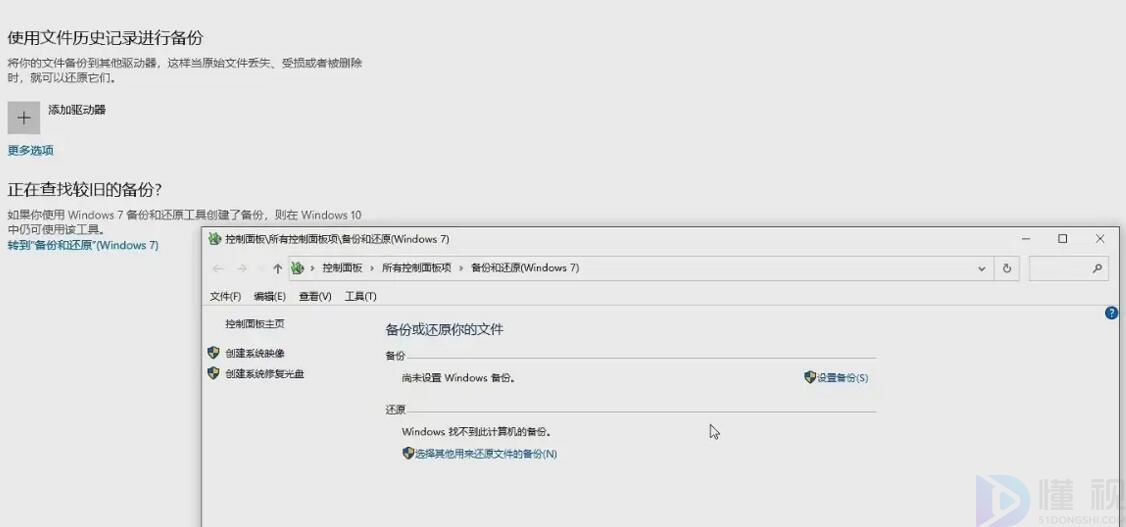Click the forward arrow in Control Panel window
This screenshot has height=527, width=1126.
[x=241, y=269]
